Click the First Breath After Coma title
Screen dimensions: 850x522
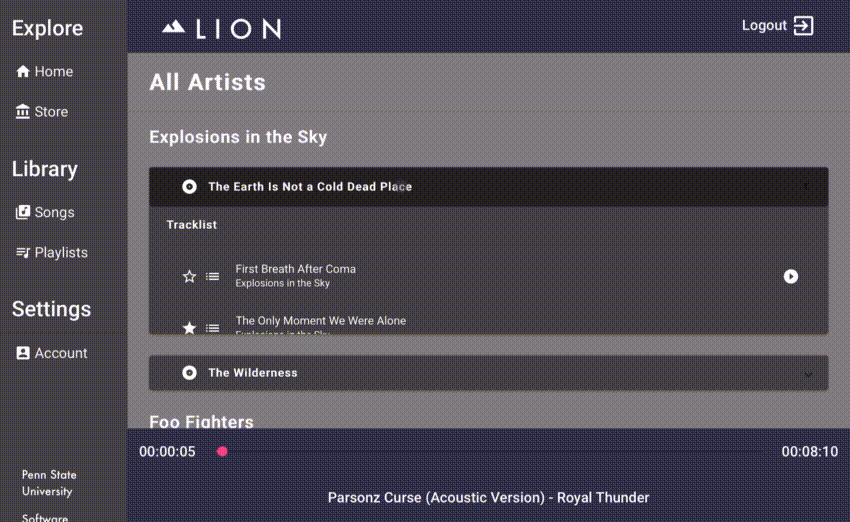pyautogui.click(x=295, y=269)
